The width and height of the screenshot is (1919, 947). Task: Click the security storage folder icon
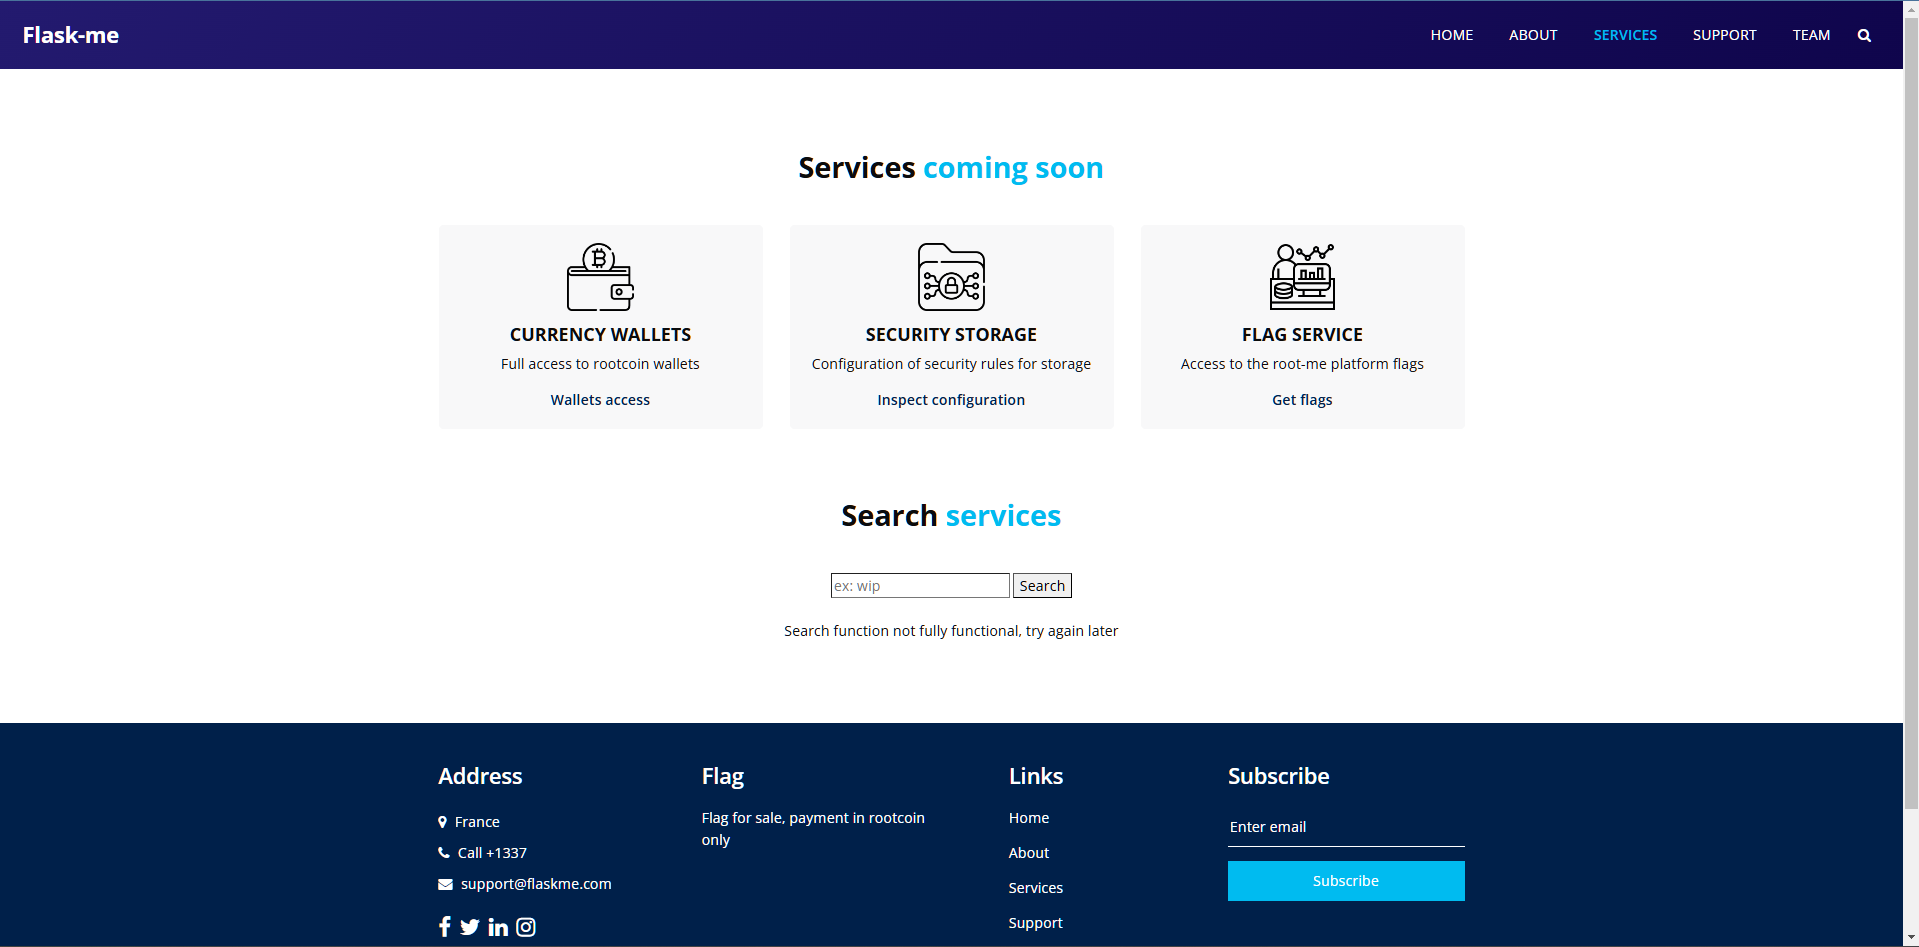pyautogui.click(x=951, y=277)
